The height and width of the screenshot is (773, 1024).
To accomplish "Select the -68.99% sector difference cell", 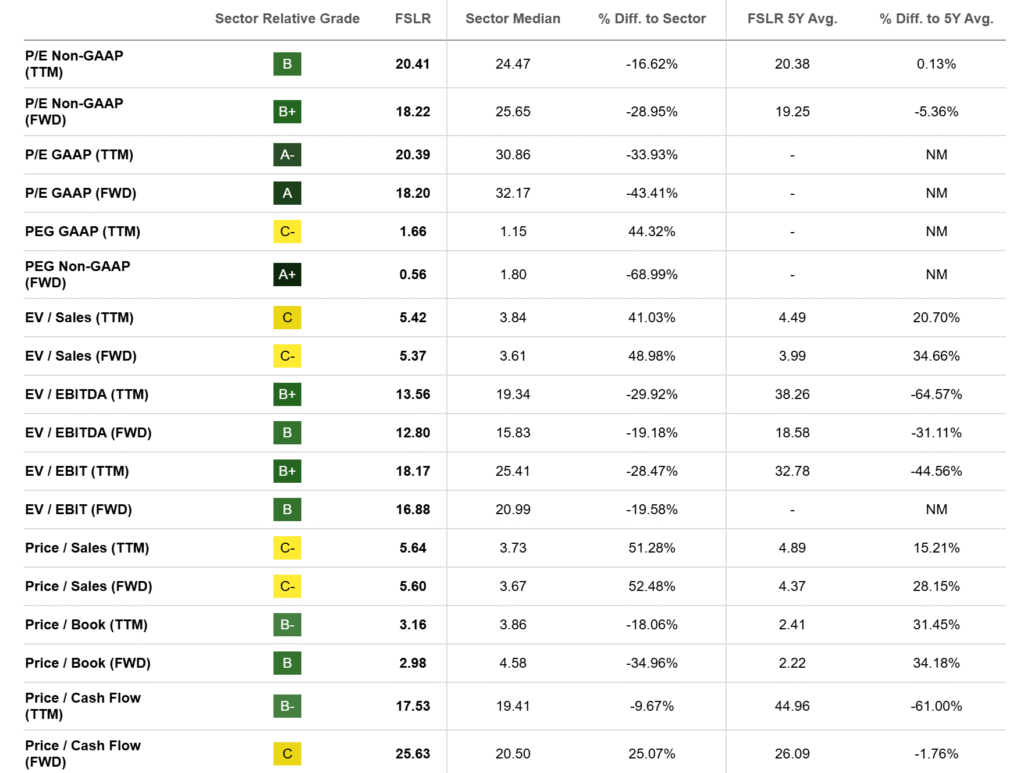I will click(x=652, y=275).
